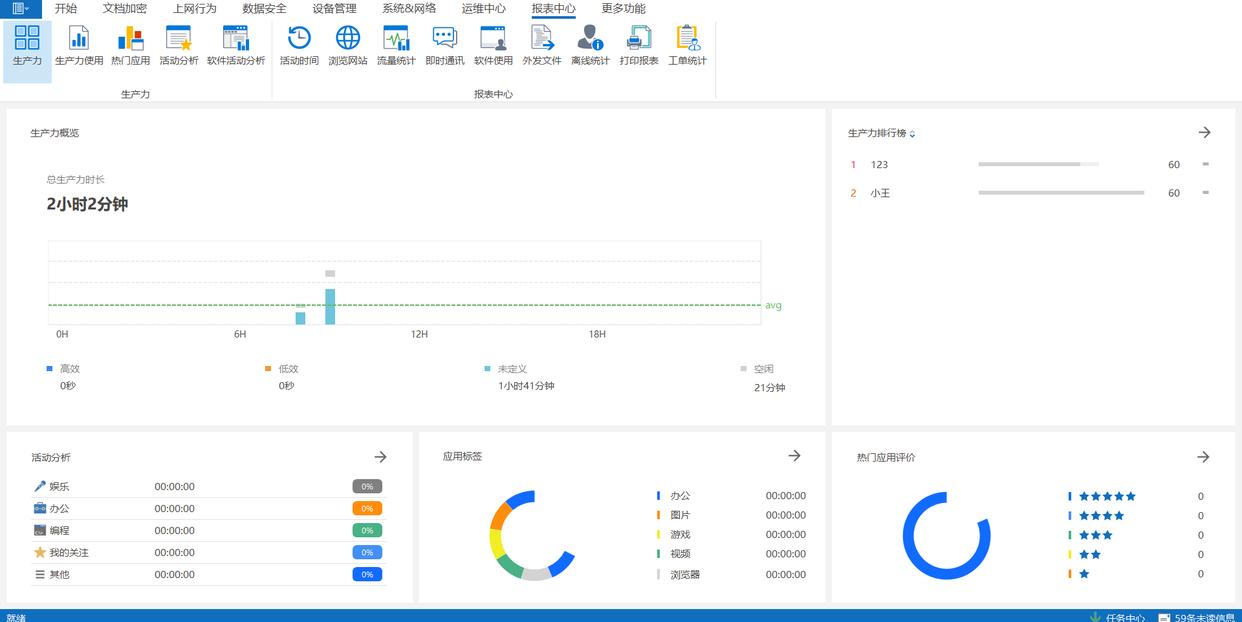Click the 工单统计 clipboard icon
The width and height of the screenshot is (1242, 622).
tap(687, 45)
